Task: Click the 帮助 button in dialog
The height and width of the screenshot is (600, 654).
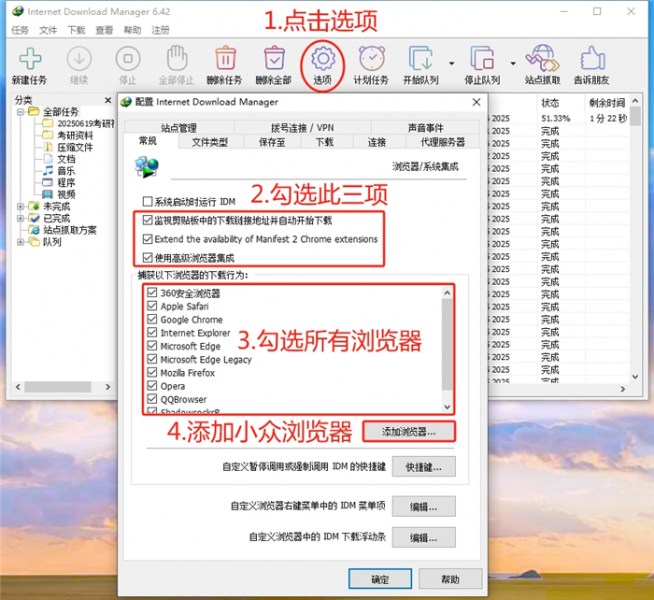Action: (x=450, y=579)
